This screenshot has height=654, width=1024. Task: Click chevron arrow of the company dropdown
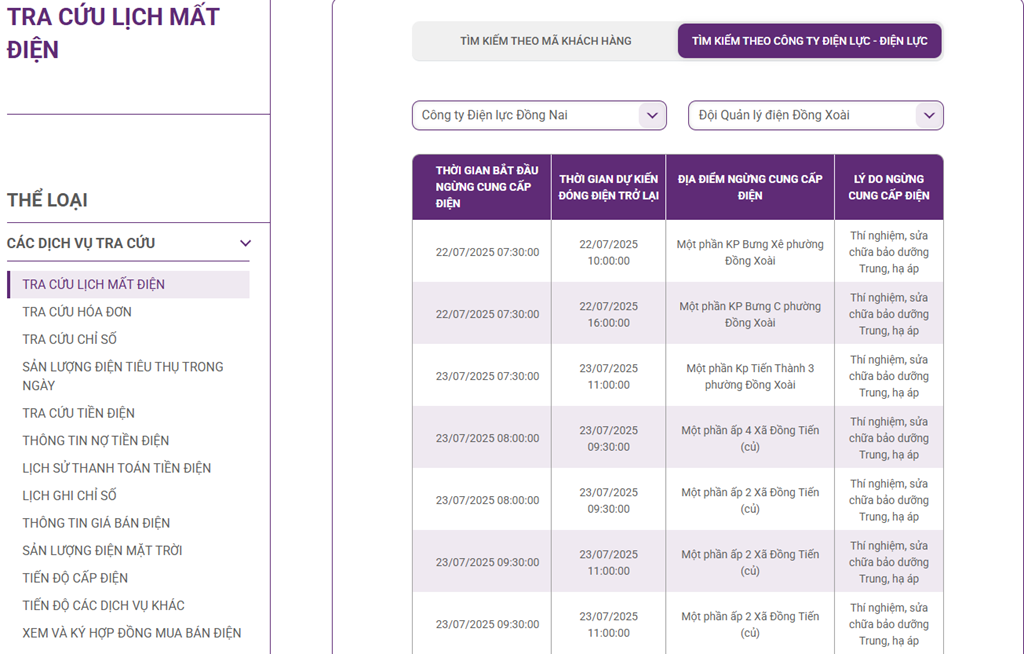(x=652, y=116)
